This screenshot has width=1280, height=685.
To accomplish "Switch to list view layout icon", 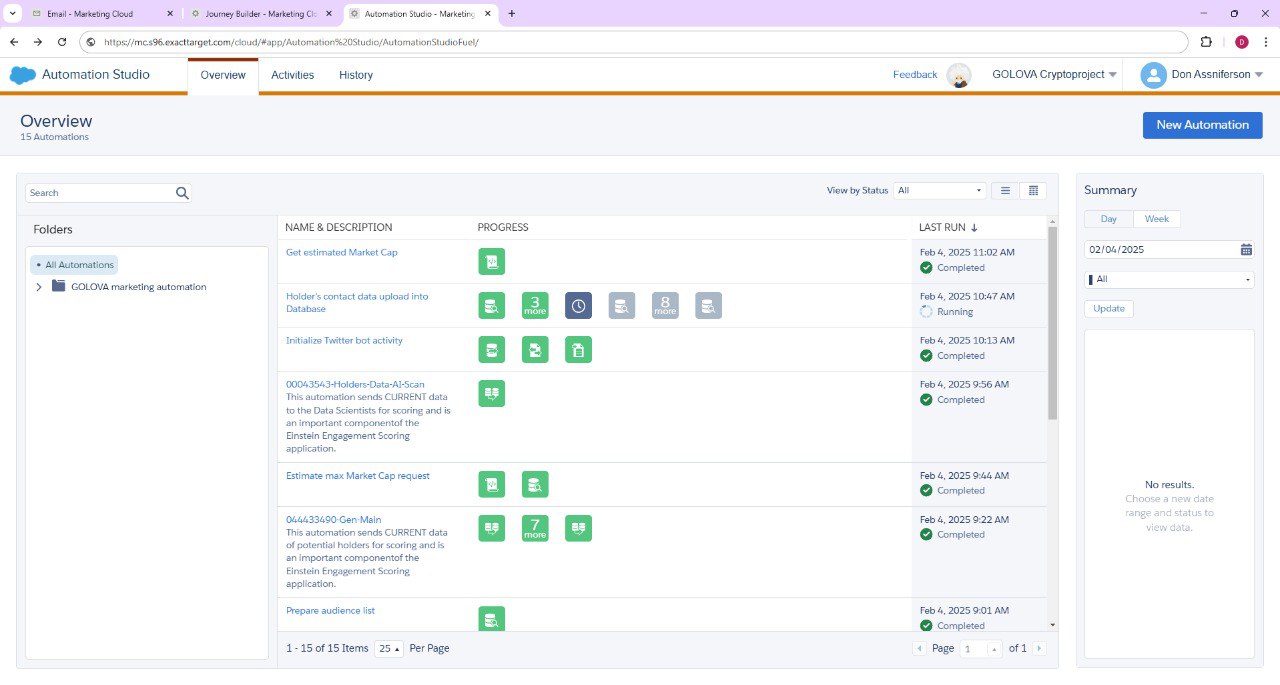I will pos(1005,191).
